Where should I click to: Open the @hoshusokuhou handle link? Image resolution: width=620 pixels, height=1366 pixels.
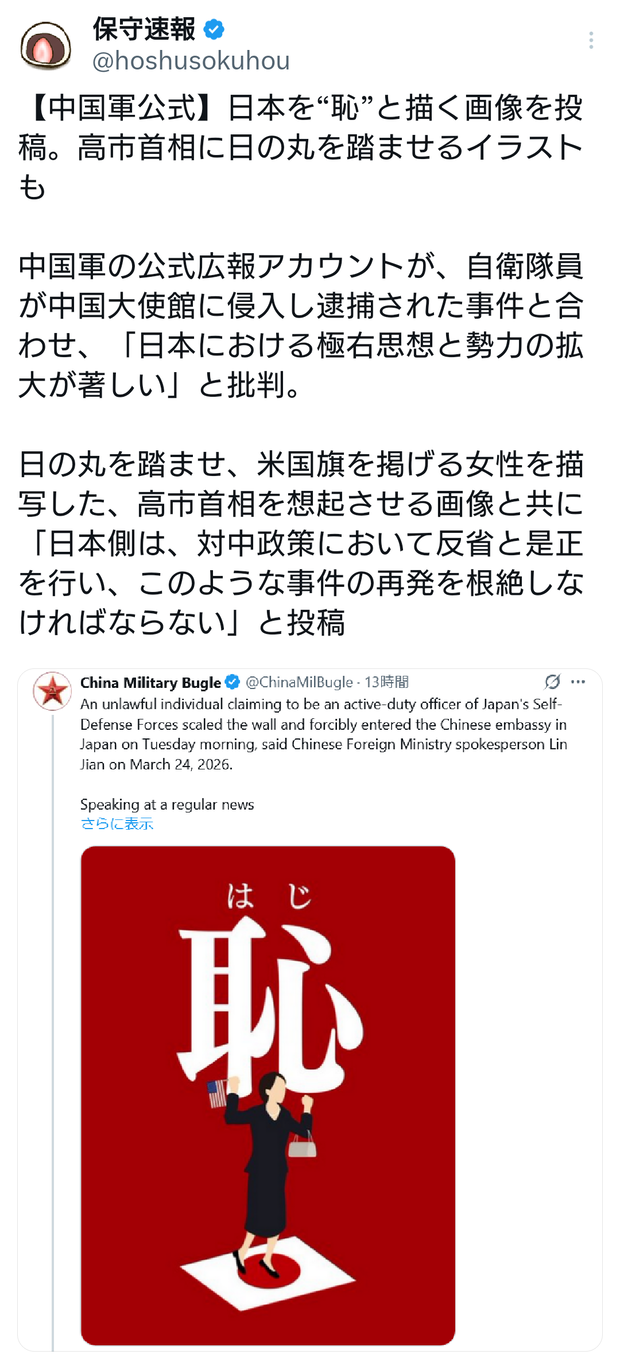coord(191,61)
